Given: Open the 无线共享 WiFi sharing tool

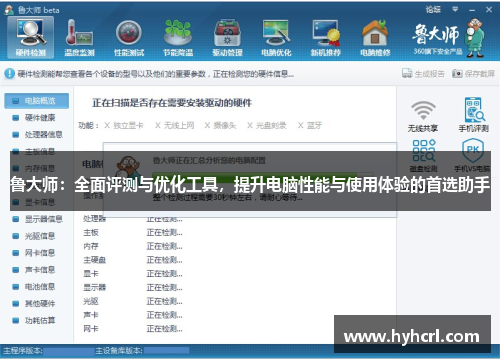Looking at the screenshot, I should [423, 116].
